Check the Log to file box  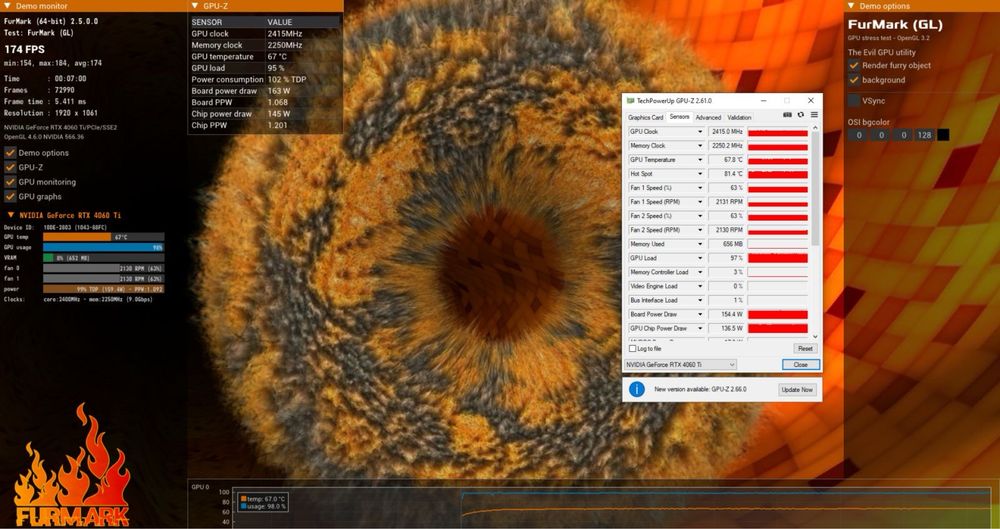coord(633,349)
